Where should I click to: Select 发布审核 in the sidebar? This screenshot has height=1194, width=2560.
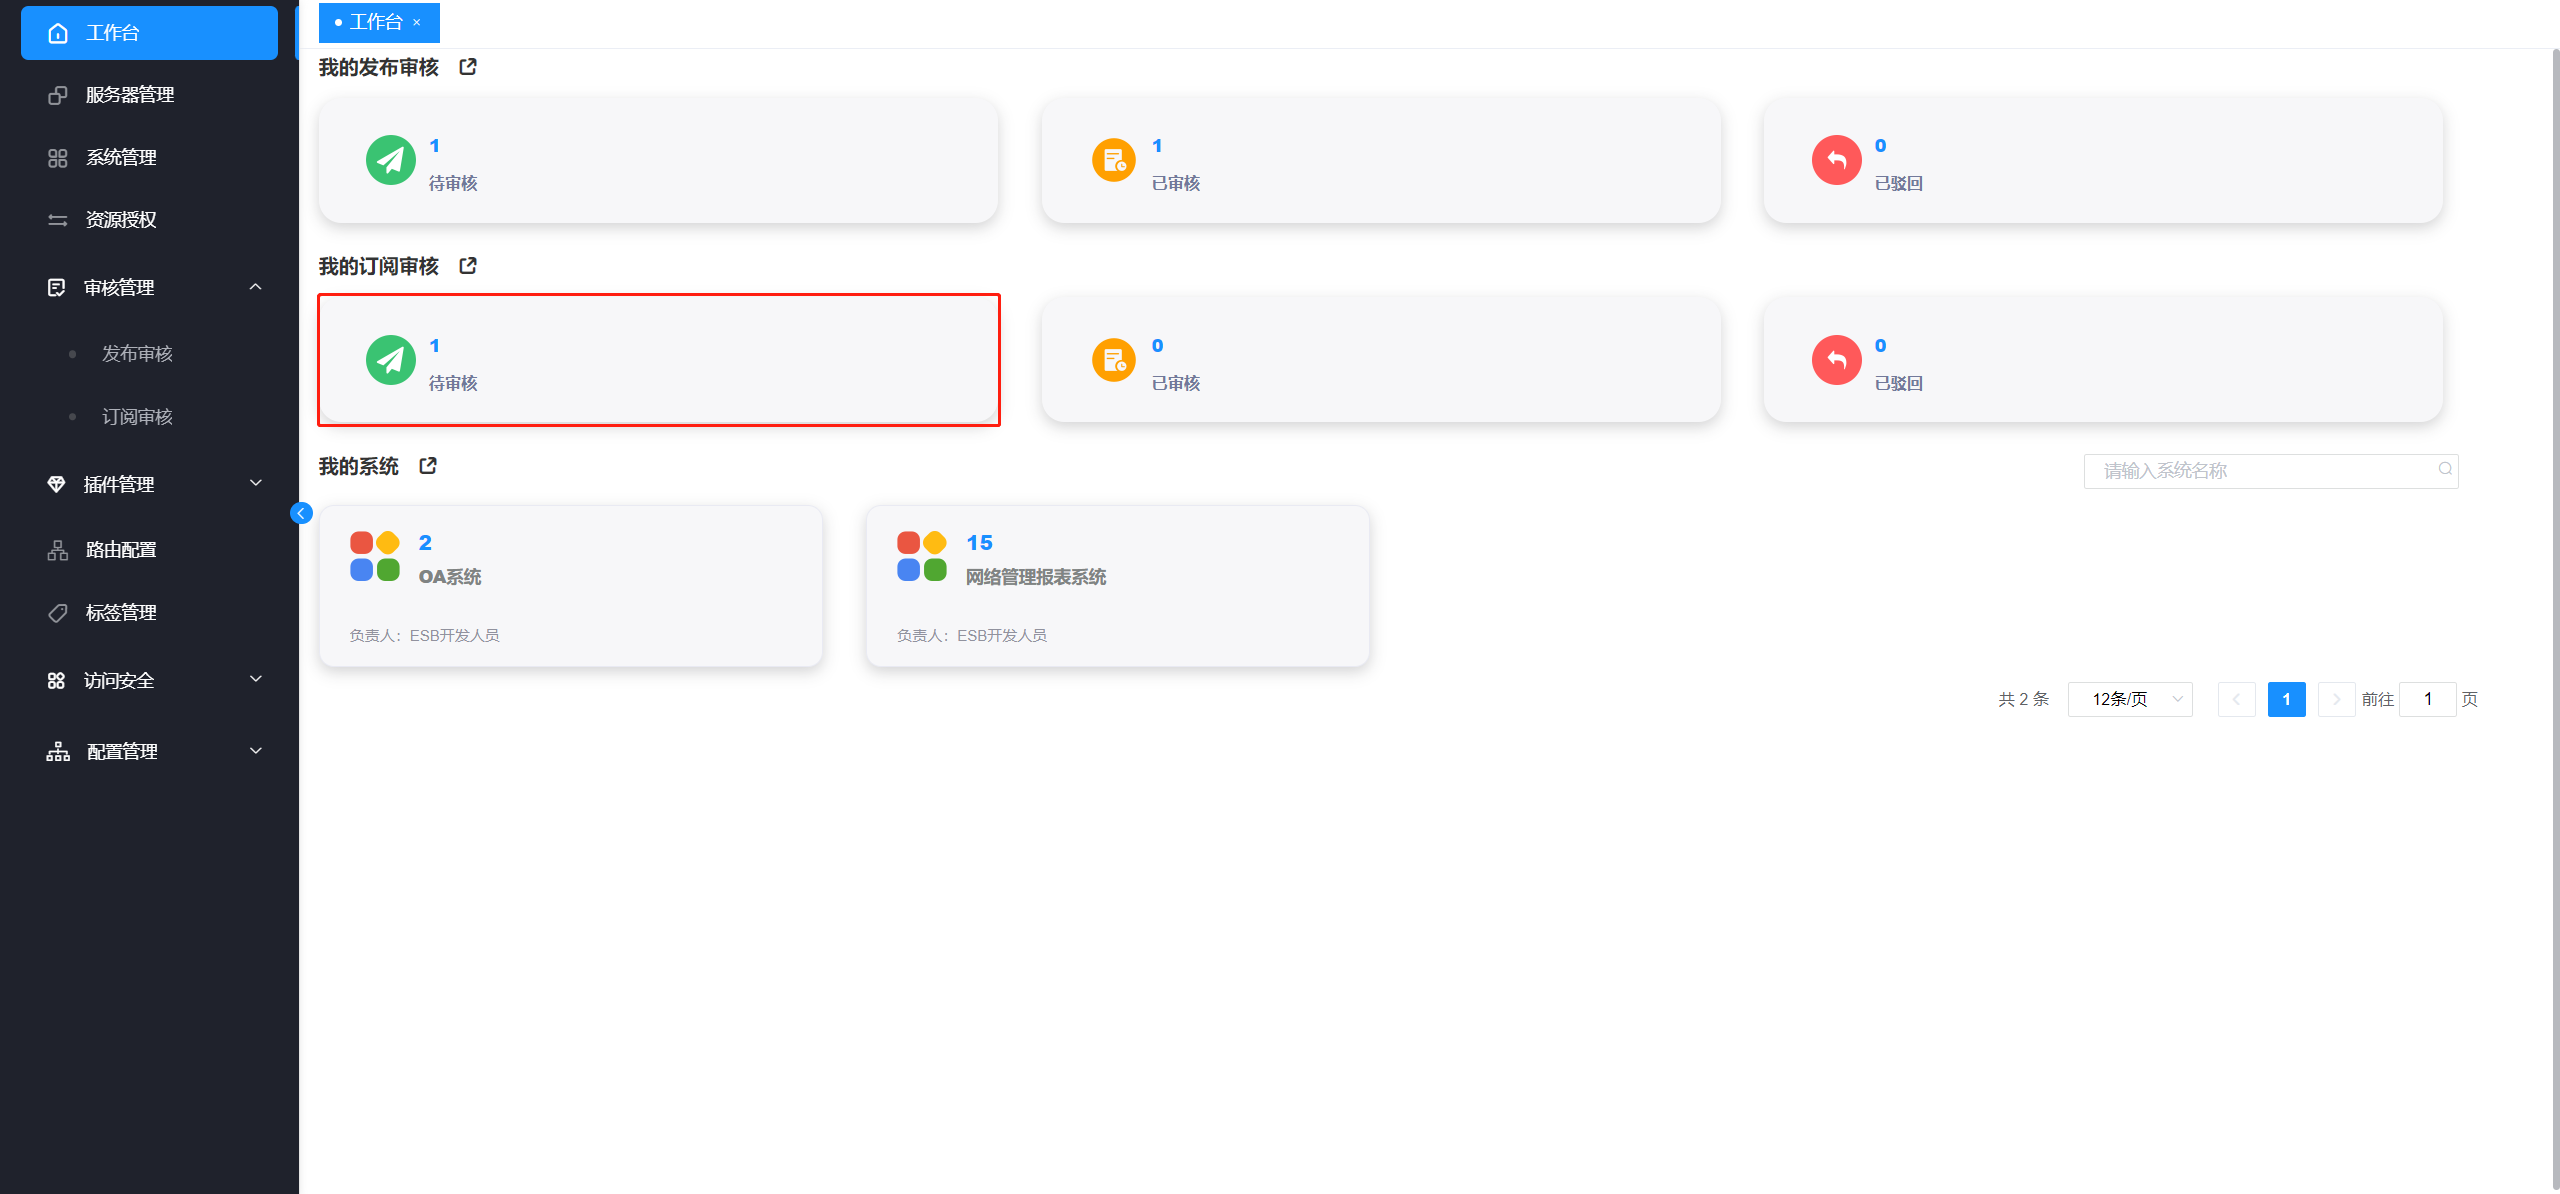tap(137, 354)
